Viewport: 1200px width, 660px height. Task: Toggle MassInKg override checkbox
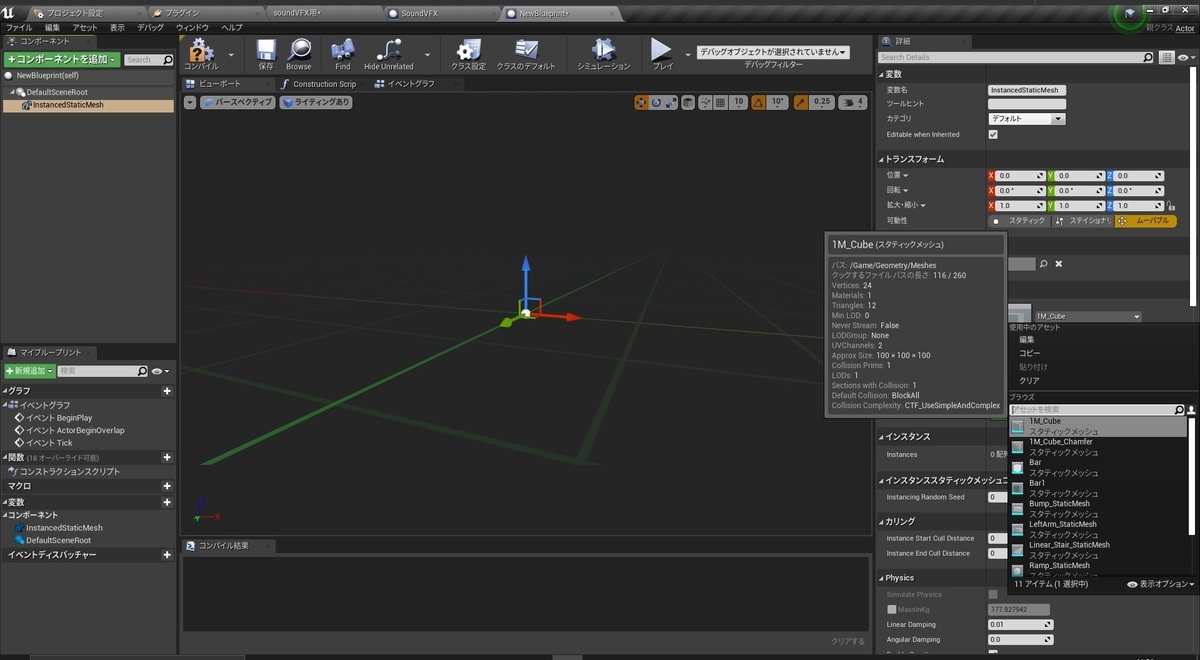[892, 609]
